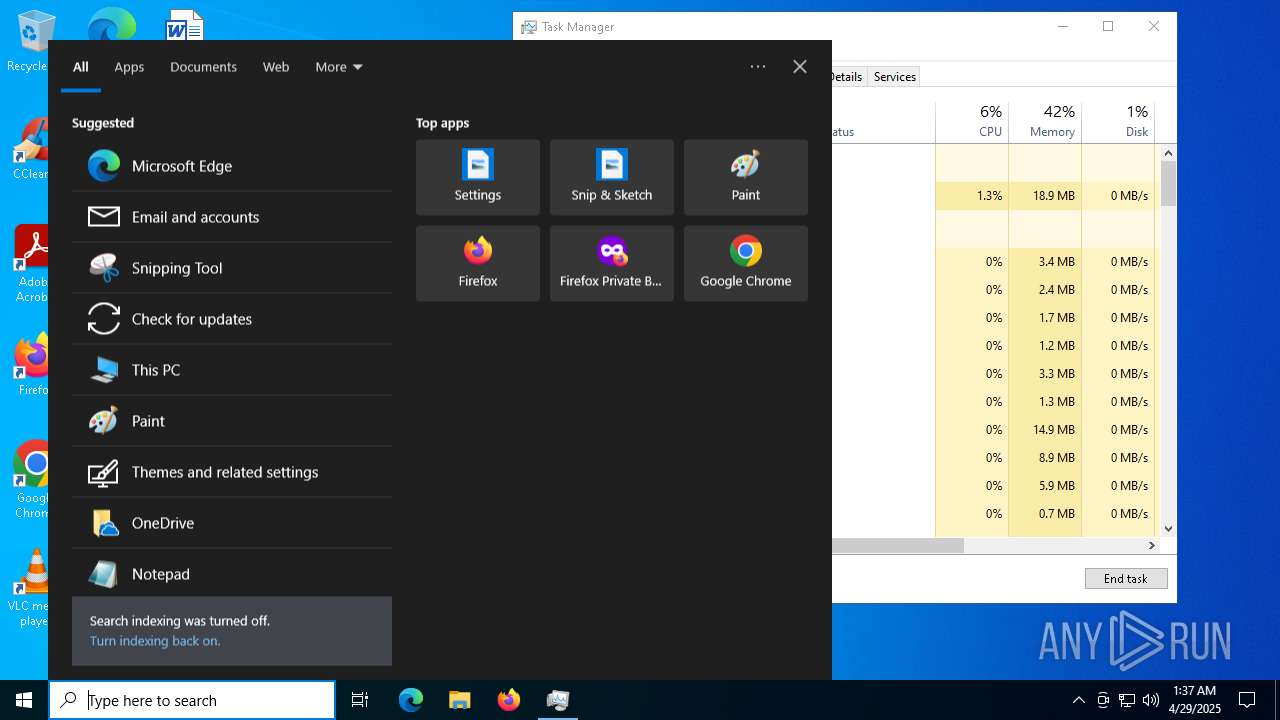
Task: Open the search options ellipsis menu
Action: click(x=758, y=67)
